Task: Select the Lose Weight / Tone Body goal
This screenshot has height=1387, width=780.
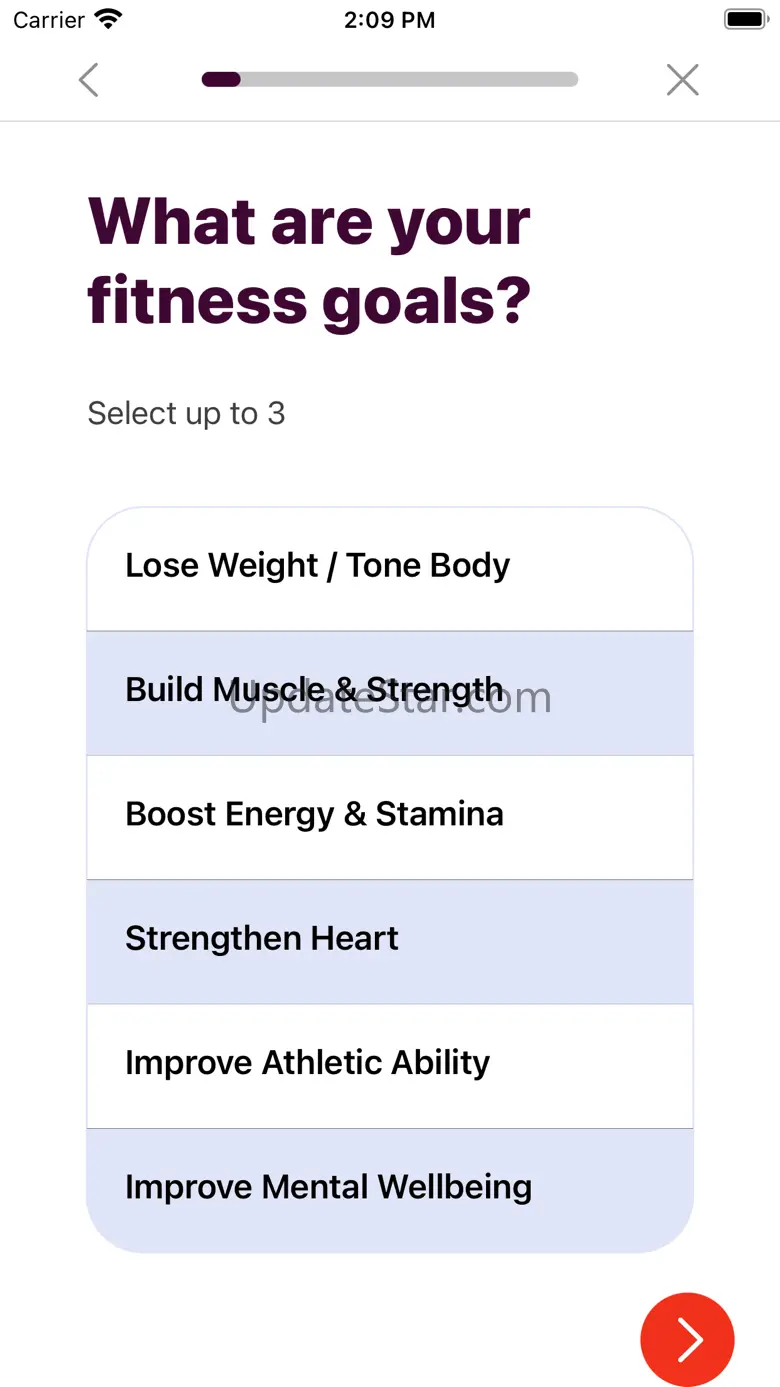Action: click(x=389, y=567)
